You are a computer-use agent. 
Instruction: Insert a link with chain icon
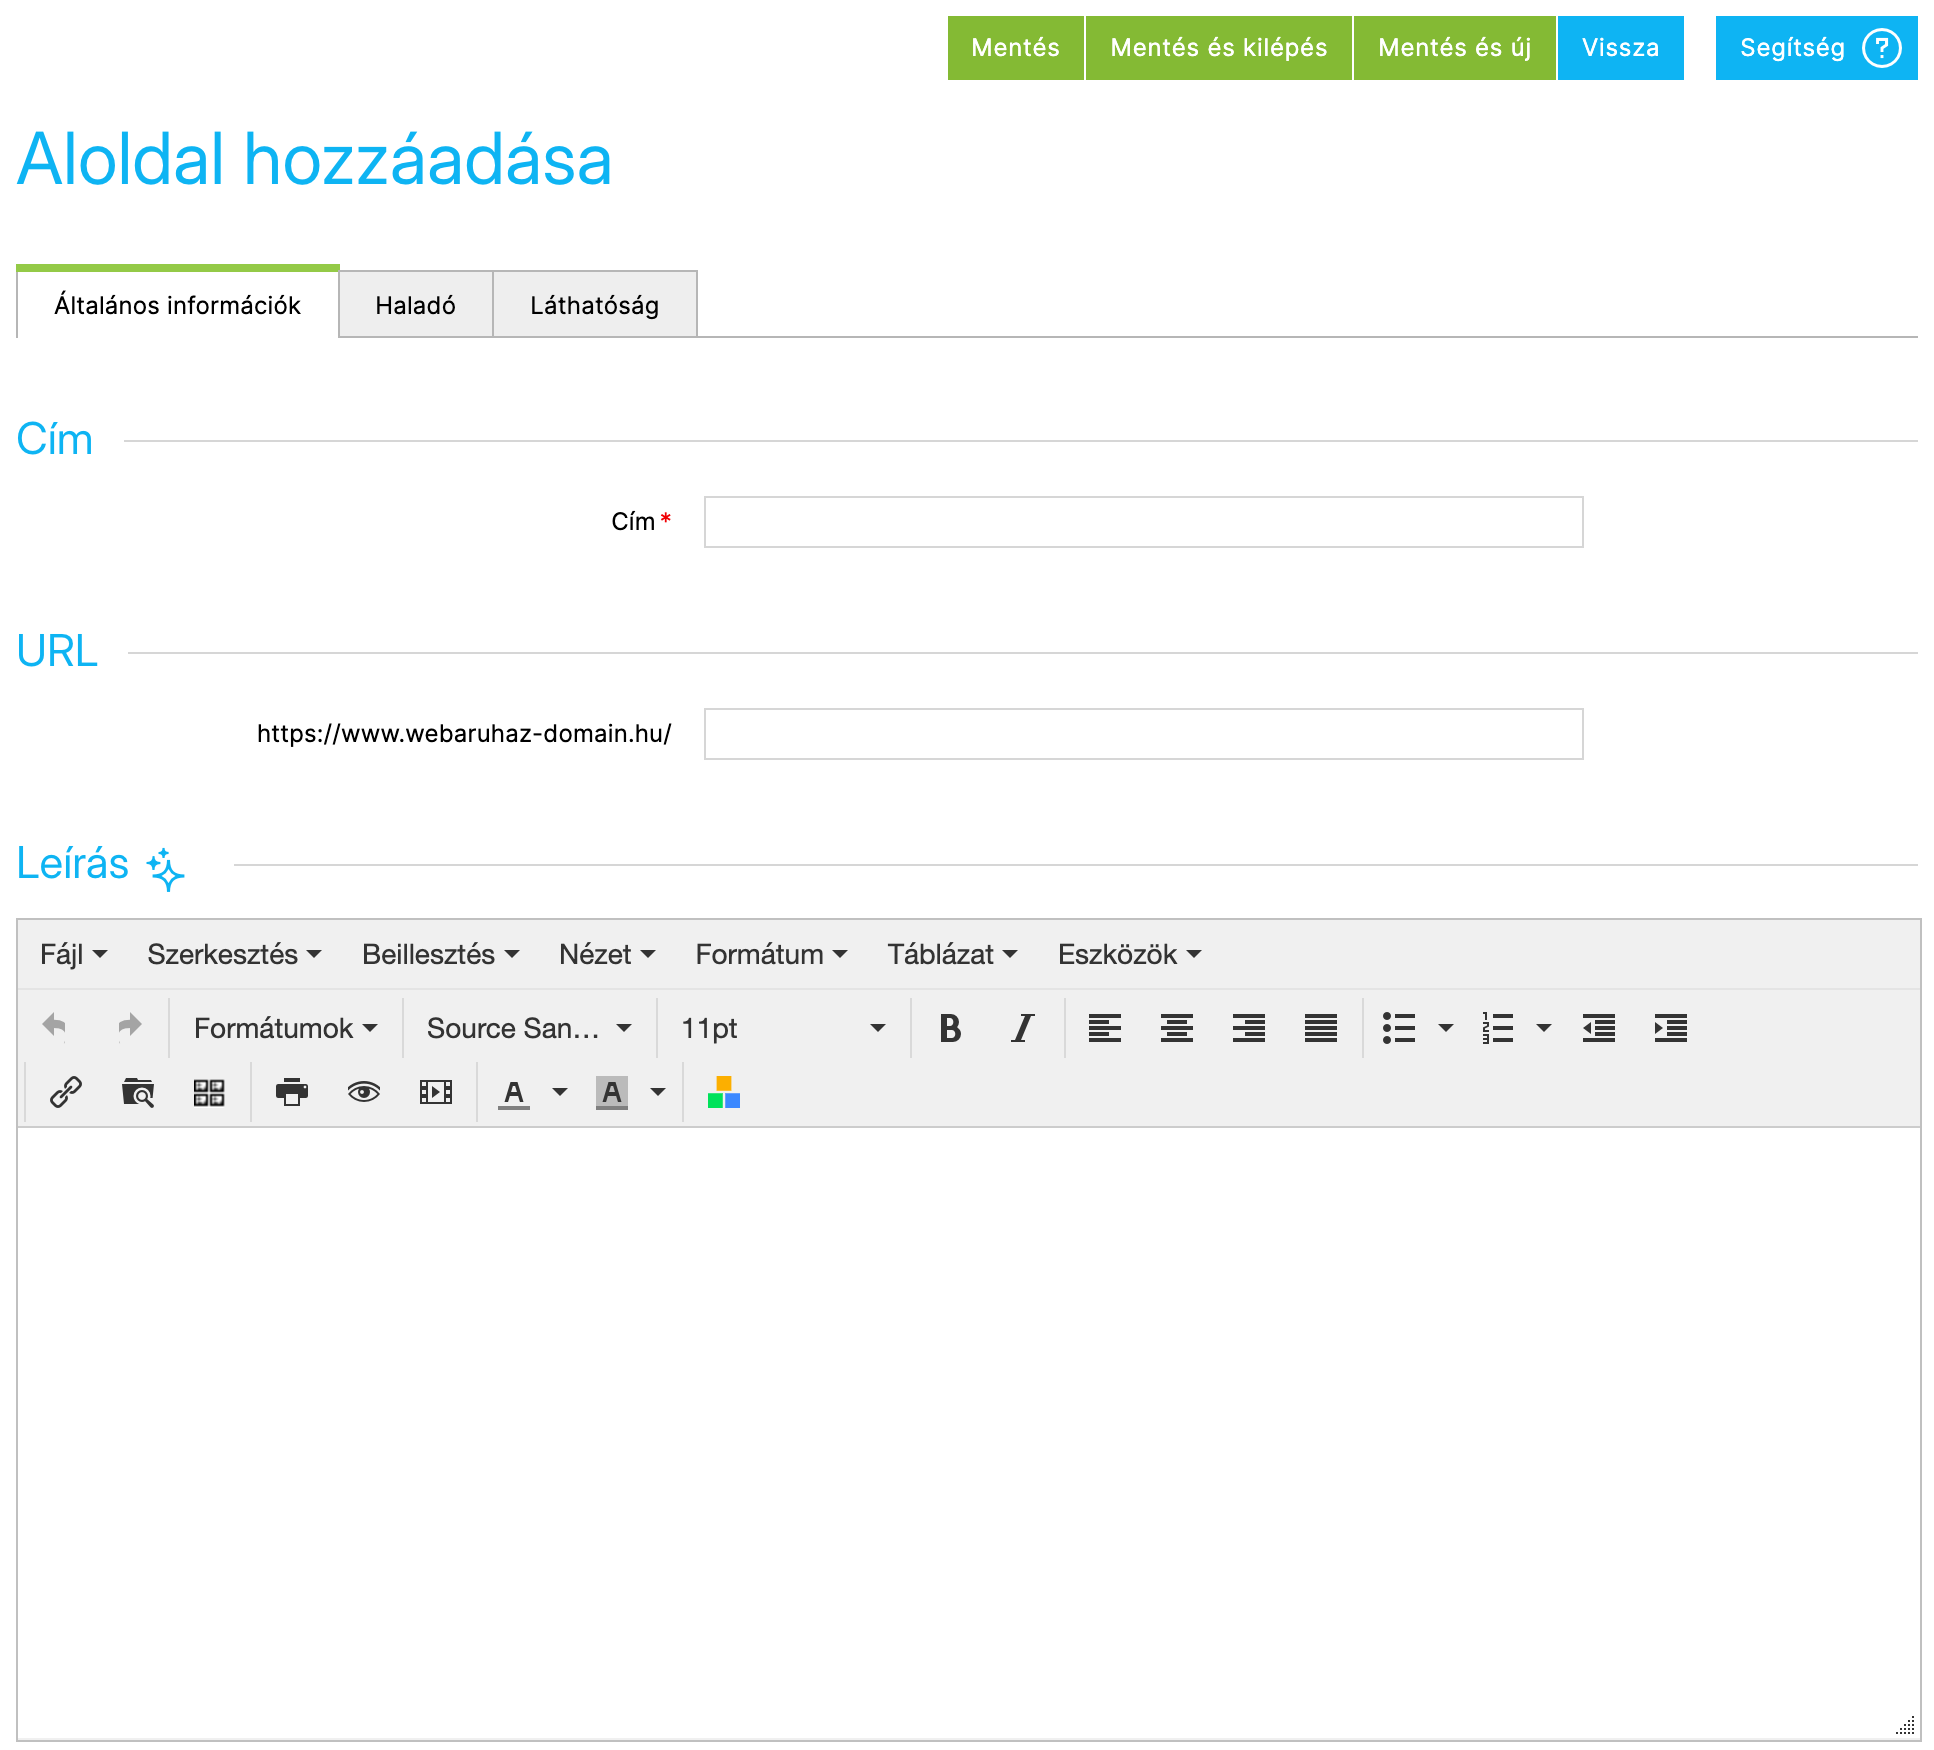66,1092
